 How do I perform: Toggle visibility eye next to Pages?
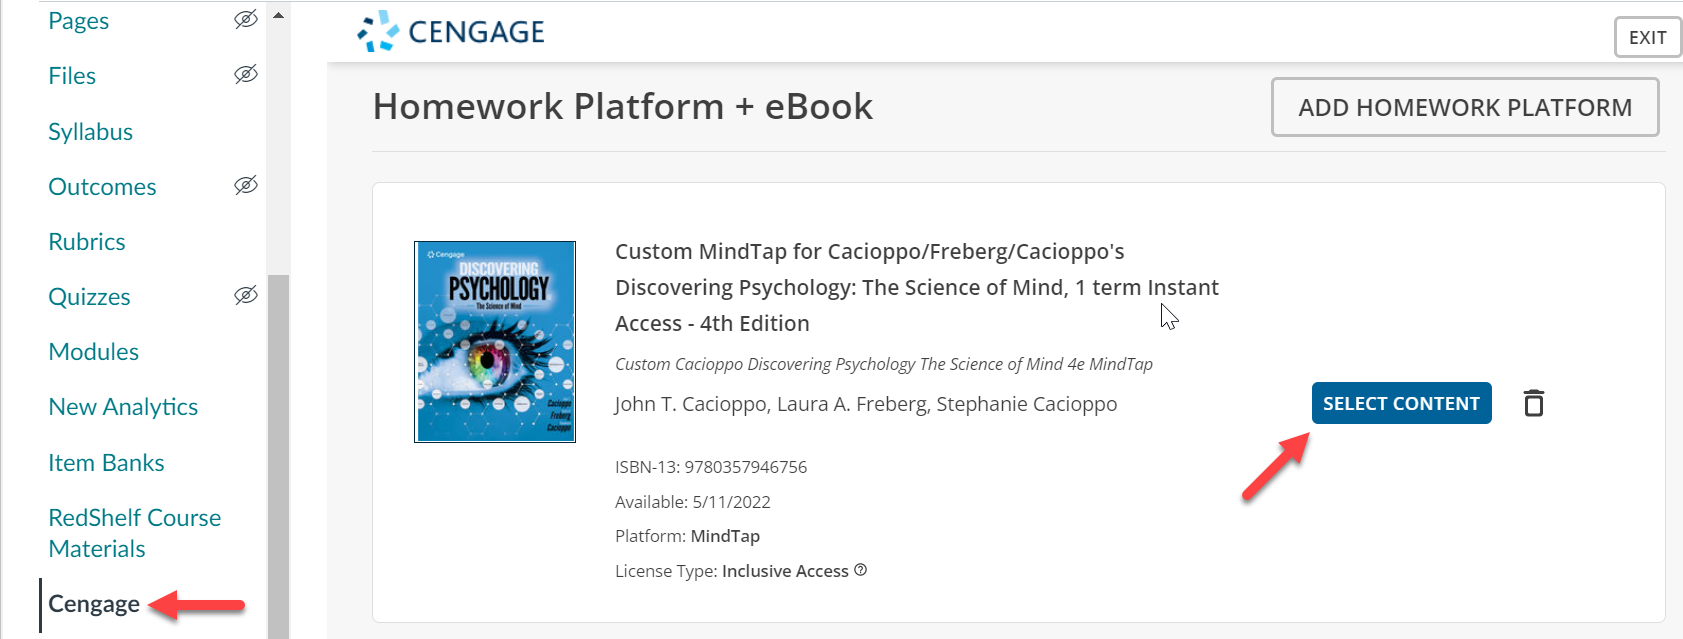click(x=246, y=19)
